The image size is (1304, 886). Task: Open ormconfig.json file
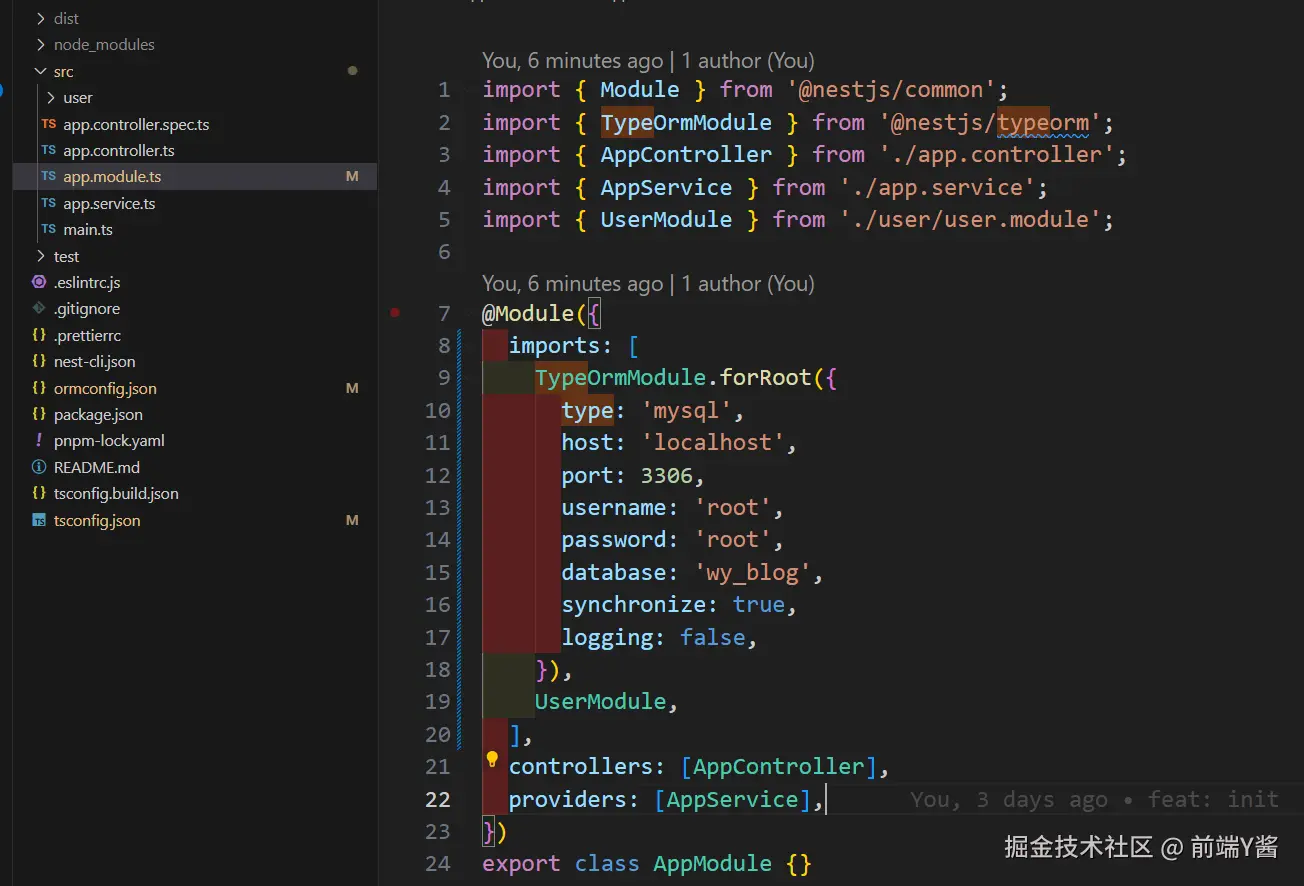point(105,388)
